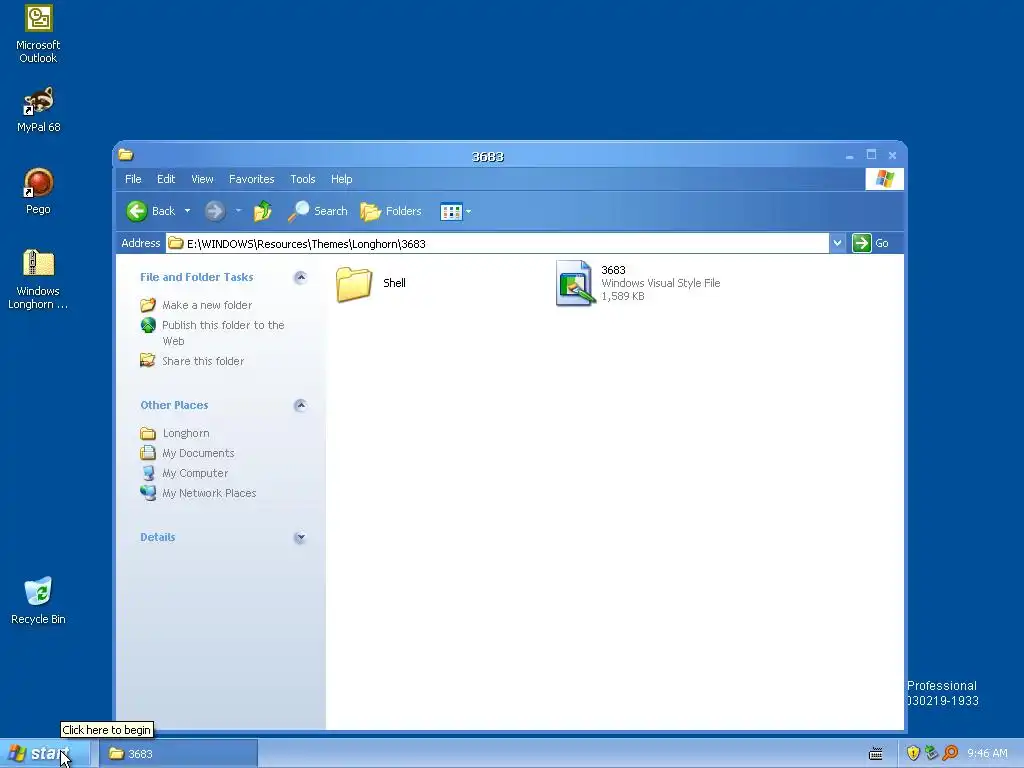Open the Edit menu
Screen dimensions: 1024x768
[166, 179]
